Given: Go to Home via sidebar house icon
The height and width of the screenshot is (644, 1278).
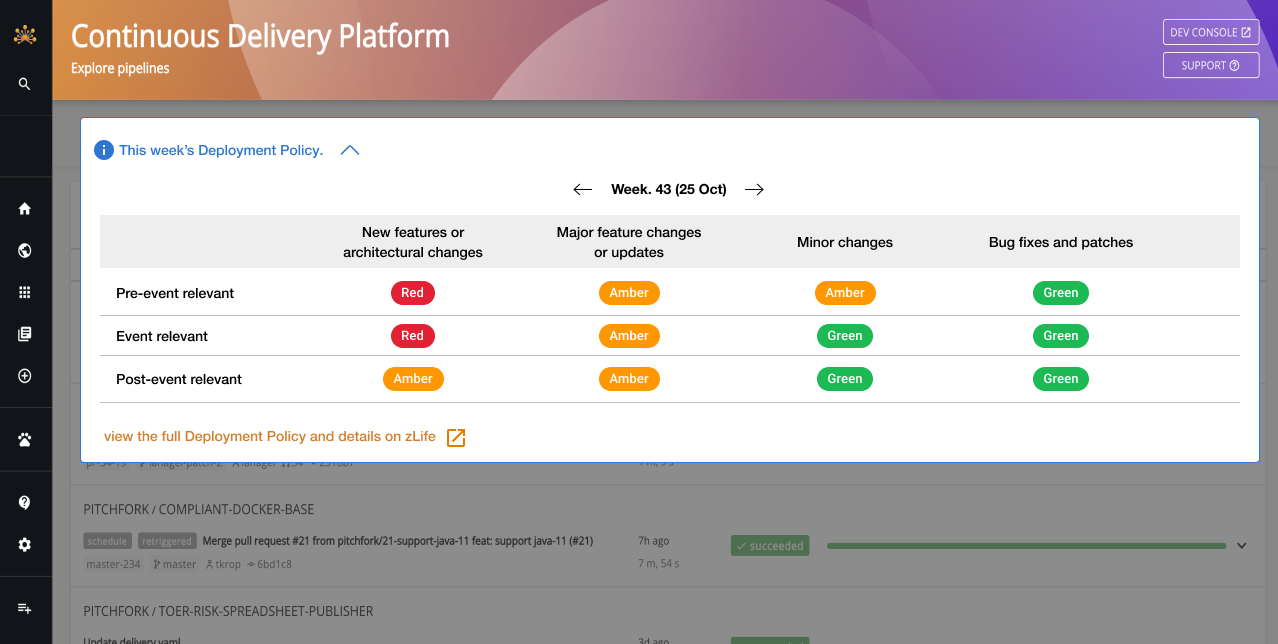Looking at the screenshot, I should coord(25,209).
